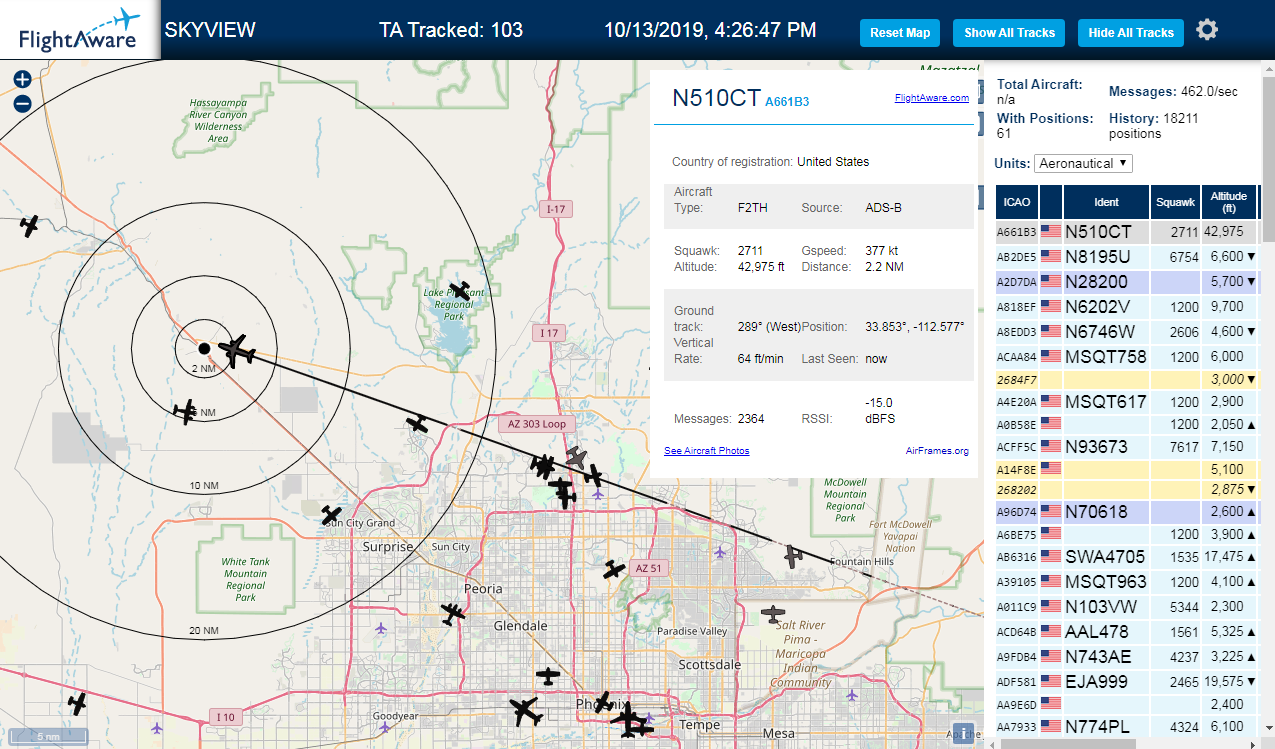Select the EJA999 row
This screenshot has height=749, width=1275.
(x=1128, y=681)
